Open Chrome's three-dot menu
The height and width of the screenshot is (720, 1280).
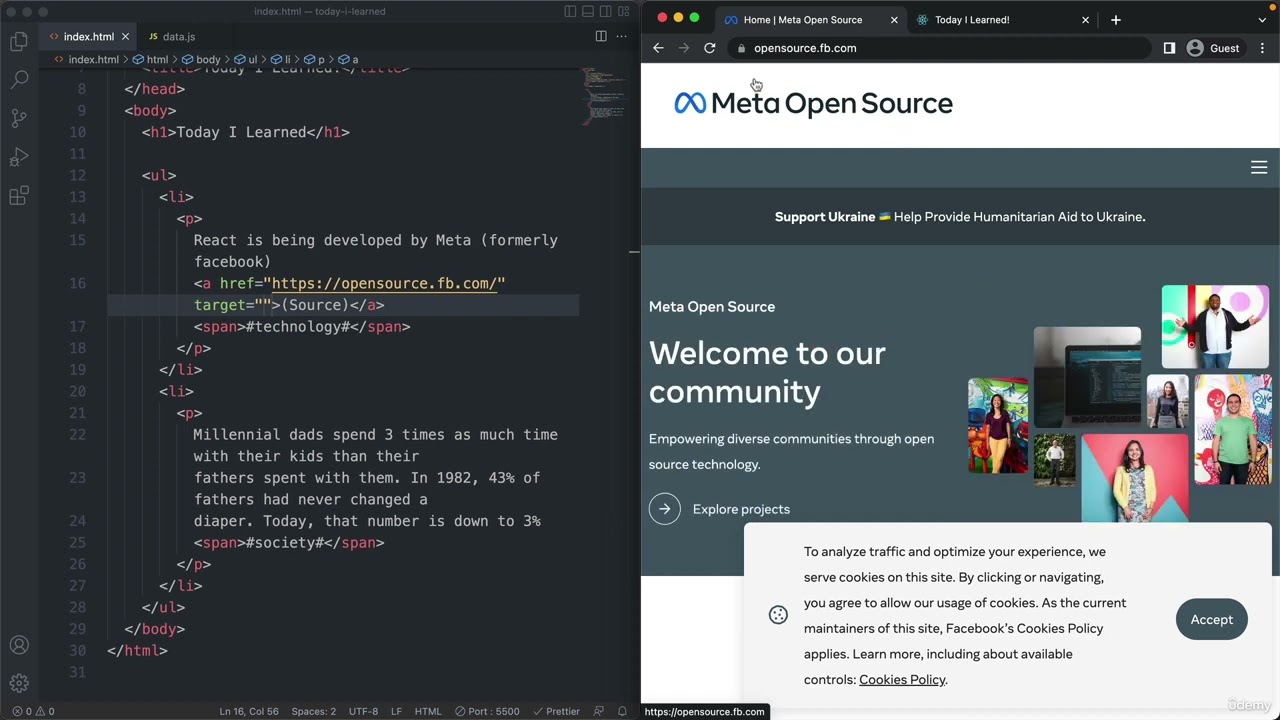1262,48
